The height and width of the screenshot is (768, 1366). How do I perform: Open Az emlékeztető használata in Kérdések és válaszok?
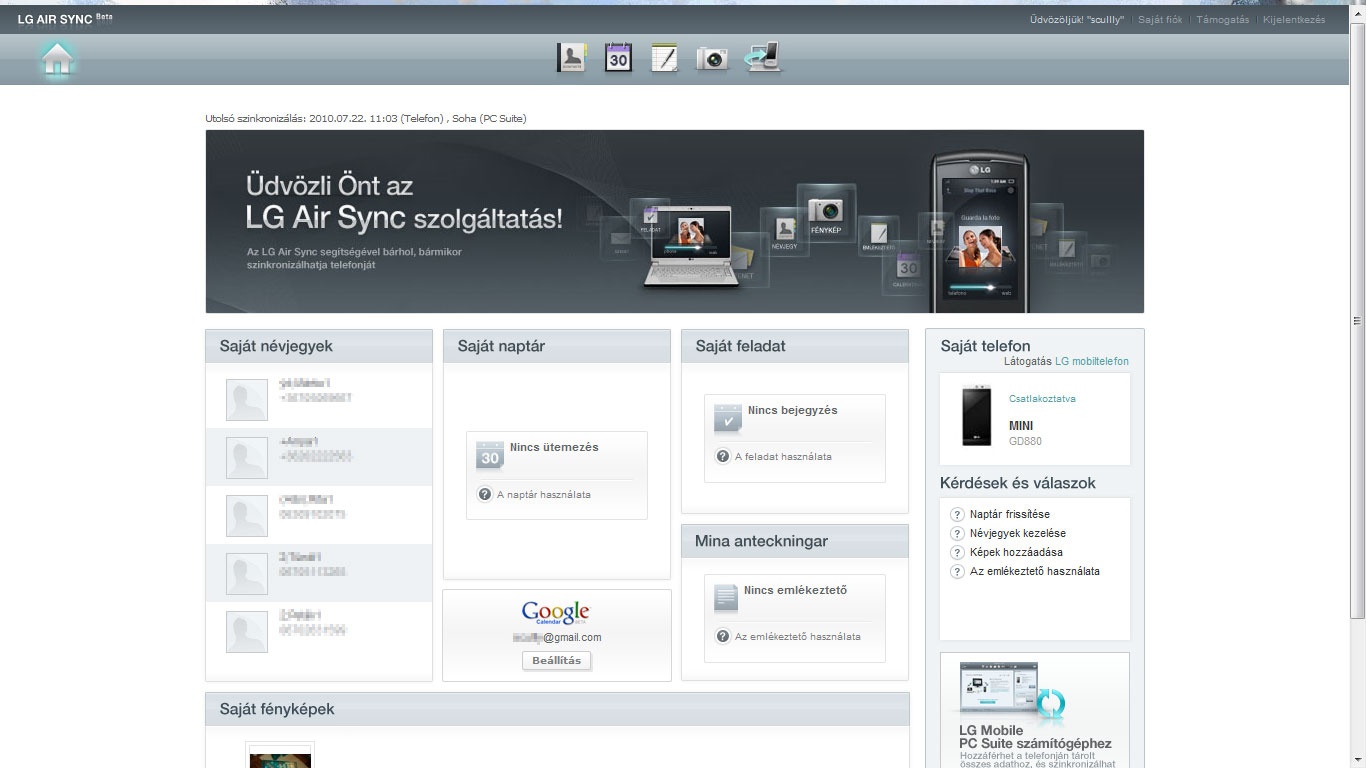1035,572
